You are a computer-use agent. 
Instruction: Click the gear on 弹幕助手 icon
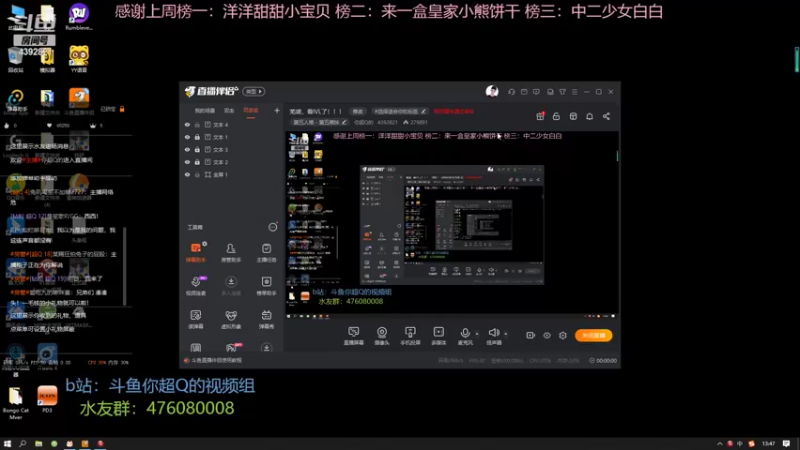click(x=204, y=244)
